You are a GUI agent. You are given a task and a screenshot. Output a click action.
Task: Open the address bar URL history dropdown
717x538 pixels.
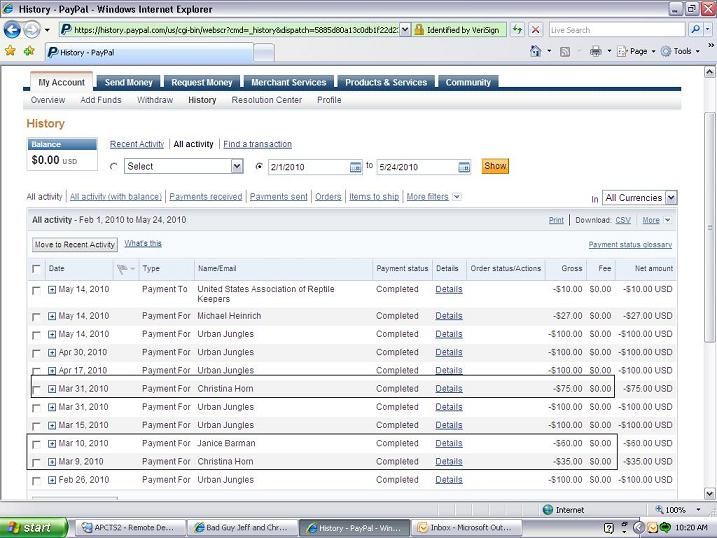(x=405, y=30)
